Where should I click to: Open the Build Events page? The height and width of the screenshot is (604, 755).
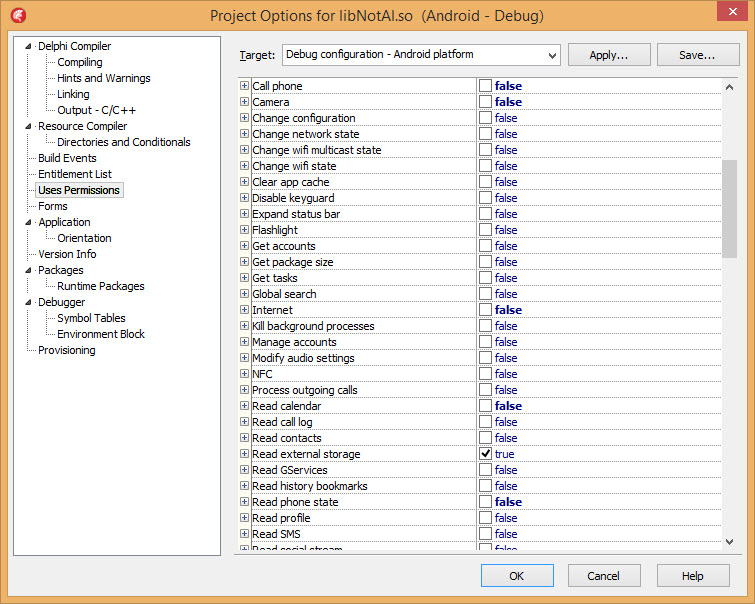point(67,158)
